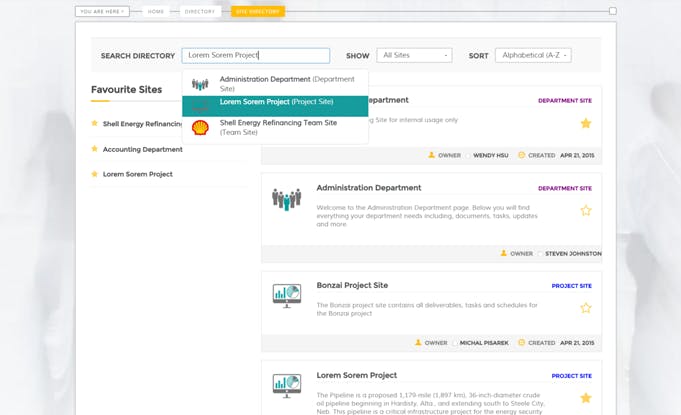The image size is (681, 415).
Task: Click the square handle ending the breadcrumb line
Action: tap(612, 11)
